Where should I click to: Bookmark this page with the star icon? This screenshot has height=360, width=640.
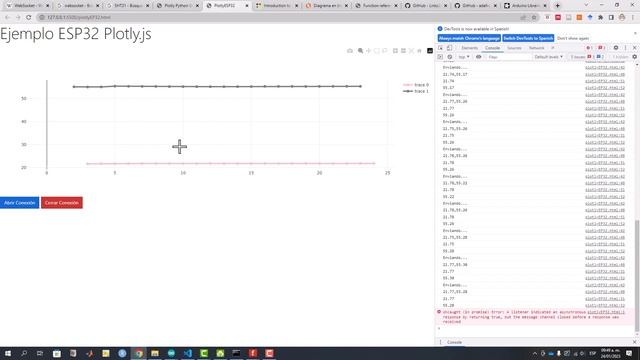coord(533,17)
